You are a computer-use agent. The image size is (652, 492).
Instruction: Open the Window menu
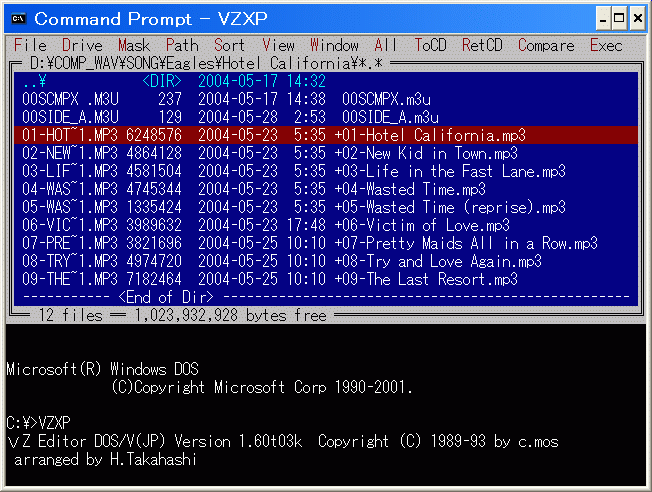pos(334,45)
